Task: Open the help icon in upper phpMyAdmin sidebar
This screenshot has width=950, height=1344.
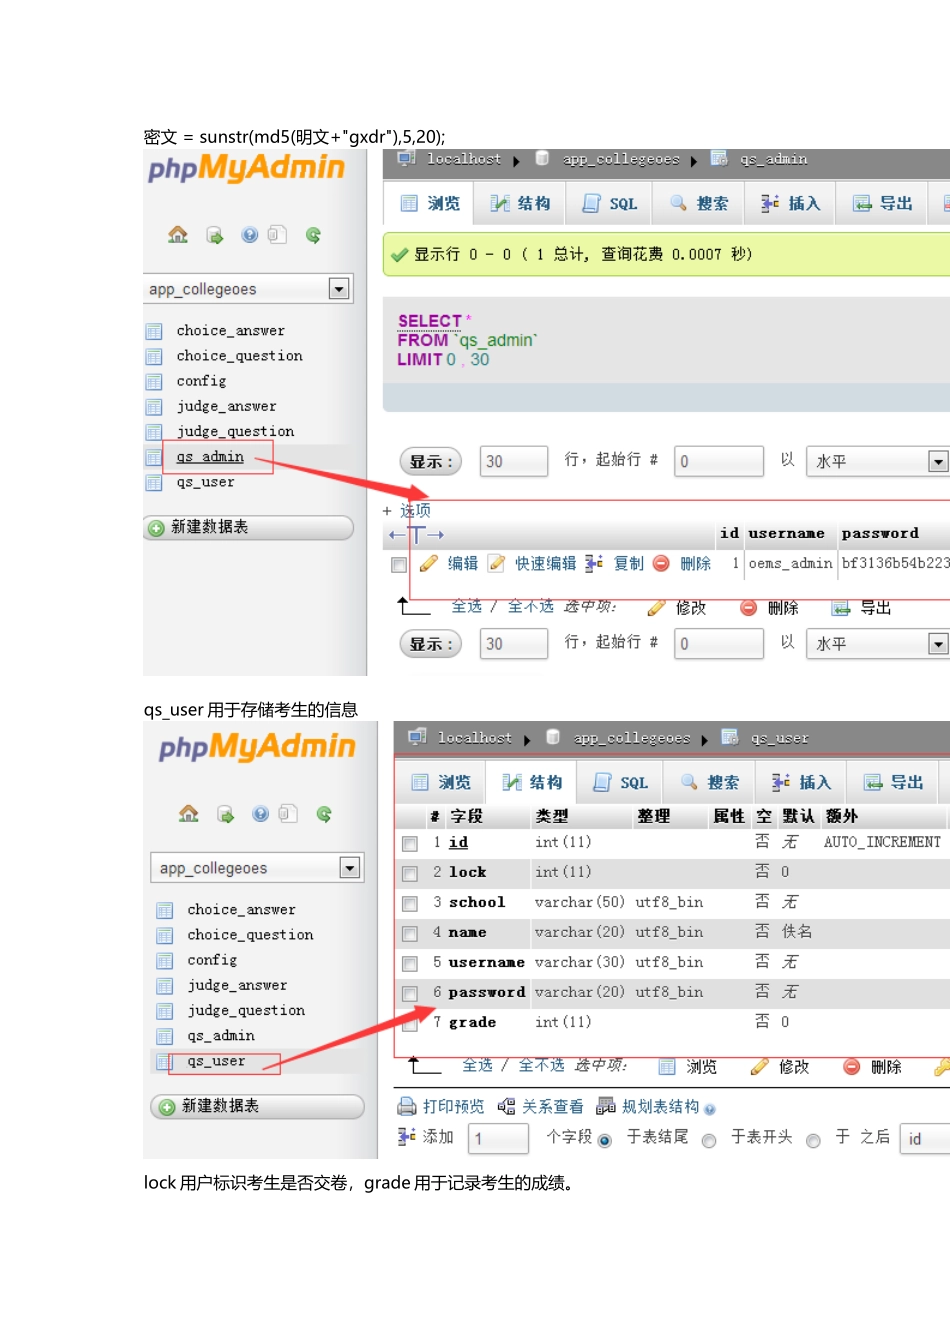Action: (x=250, y=234)
